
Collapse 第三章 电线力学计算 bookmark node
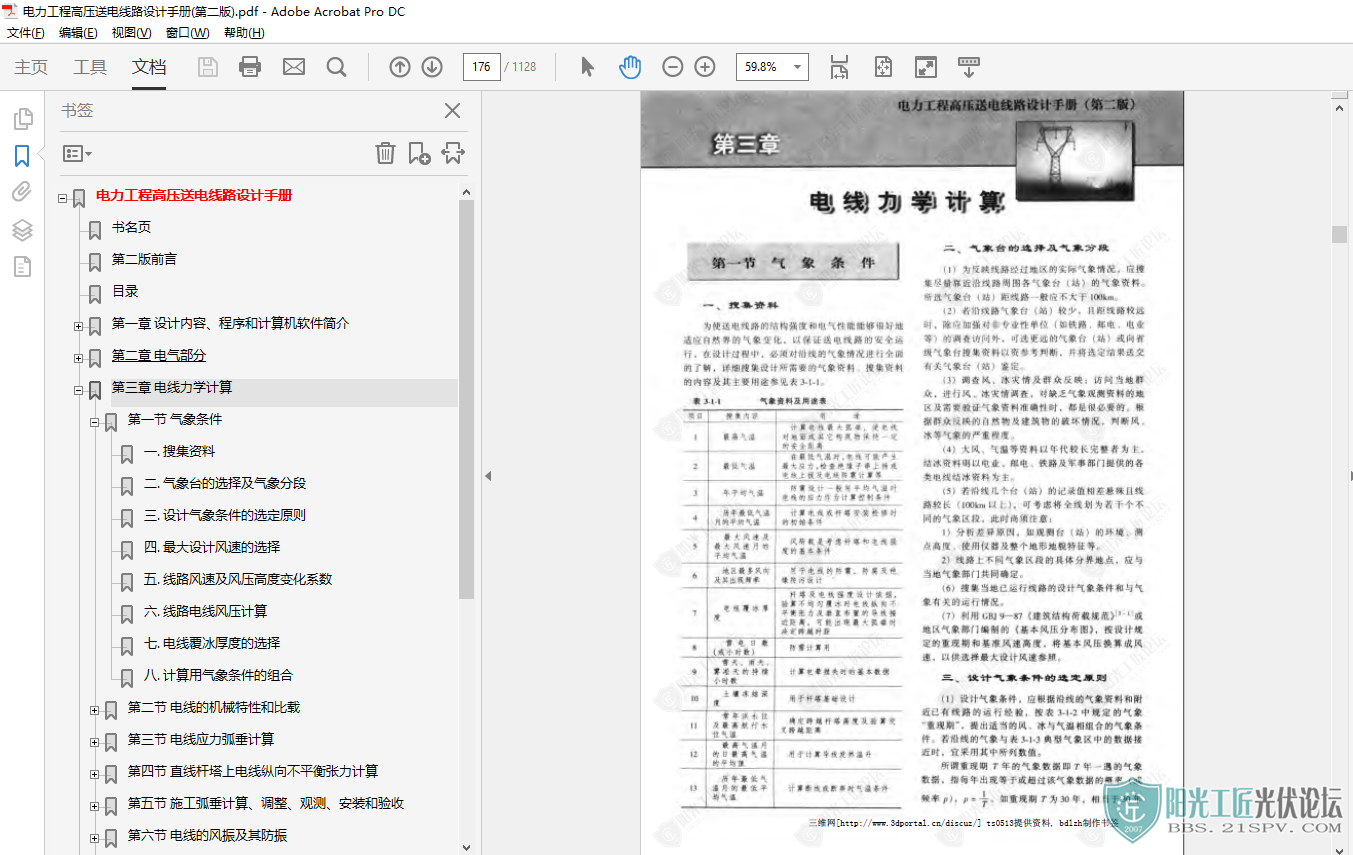tap(79, 390)
